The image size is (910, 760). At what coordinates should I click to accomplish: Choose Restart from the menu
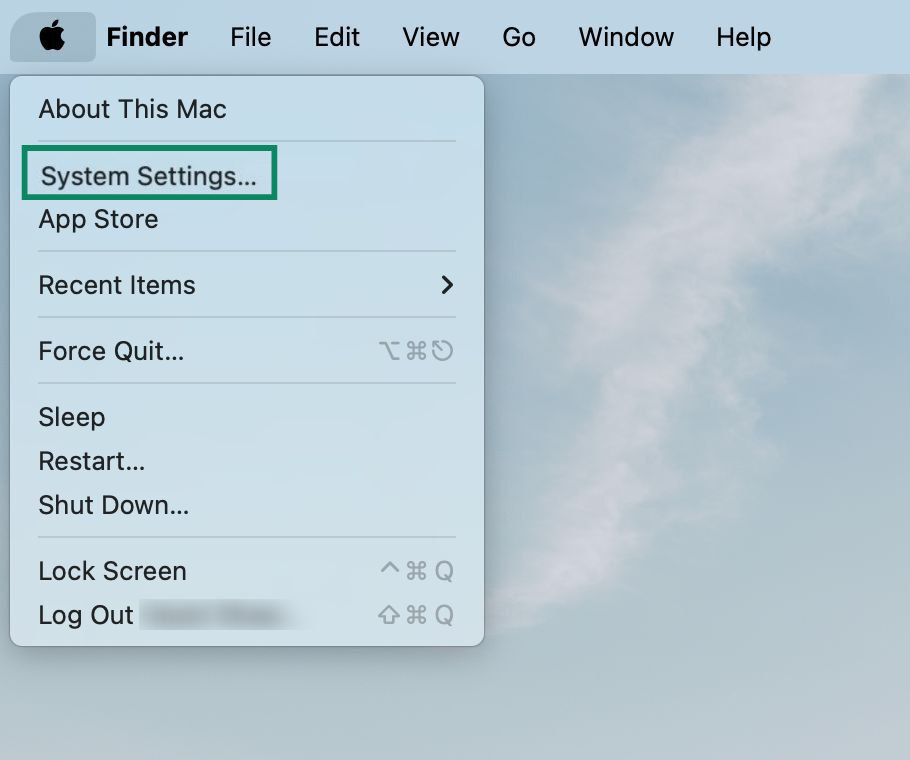click(91, 461)
